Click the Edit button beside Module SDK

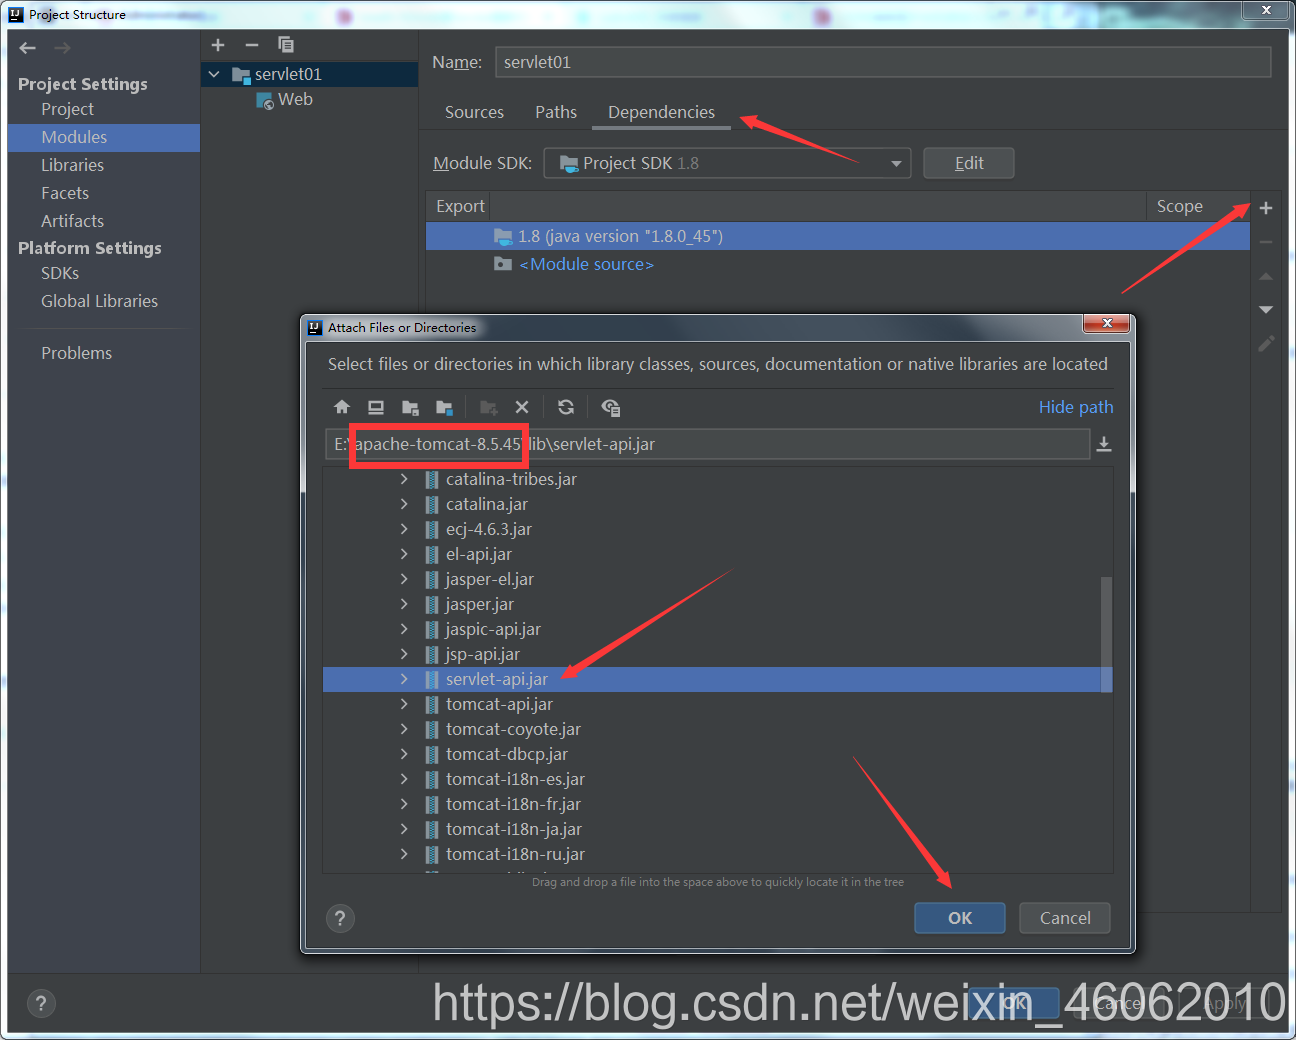click(x=969, y=163)
